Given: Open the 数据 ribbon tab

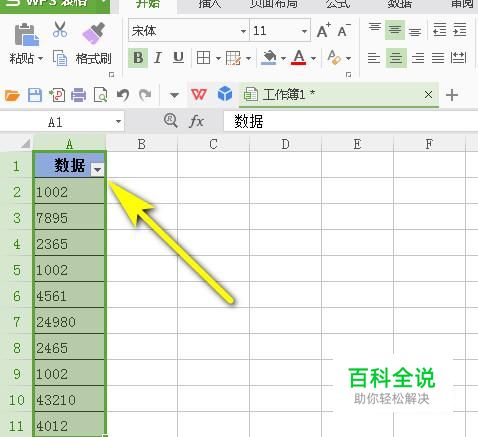Looking at the screenshot, I should click(x=399, y=4).
